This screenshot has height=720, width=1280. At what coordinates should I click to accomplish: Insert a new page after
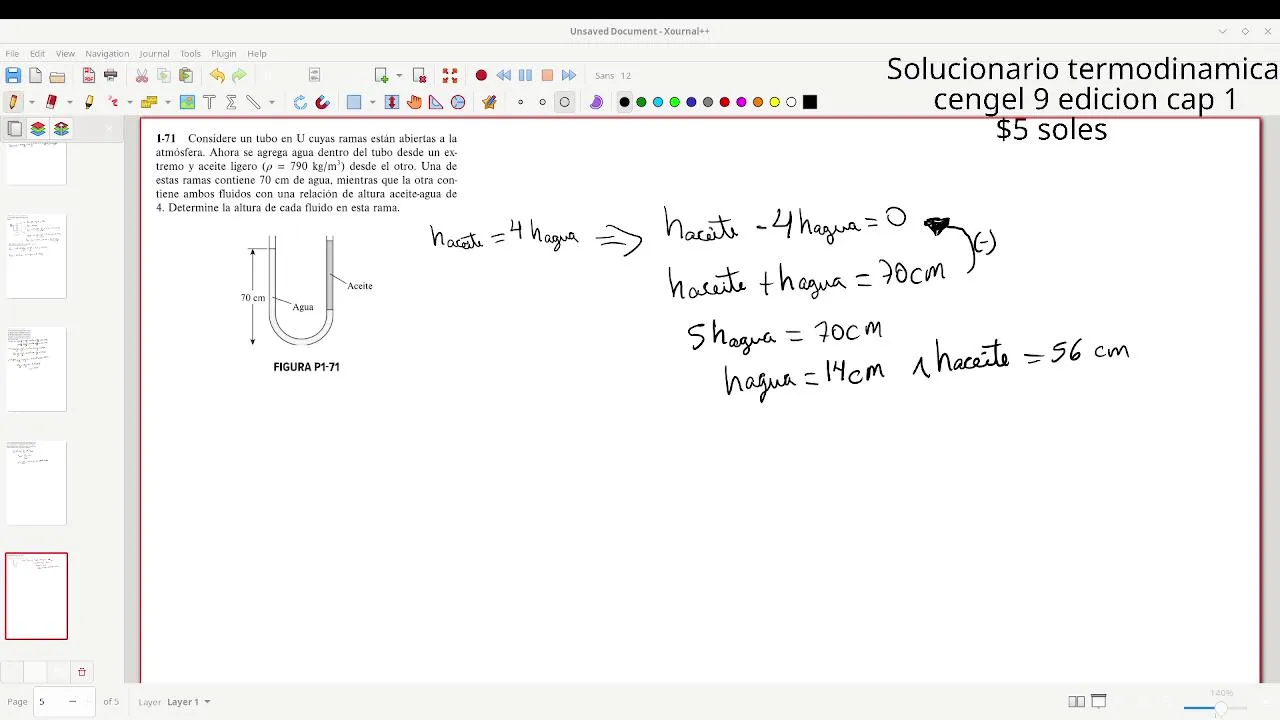[x=381, y=75]
